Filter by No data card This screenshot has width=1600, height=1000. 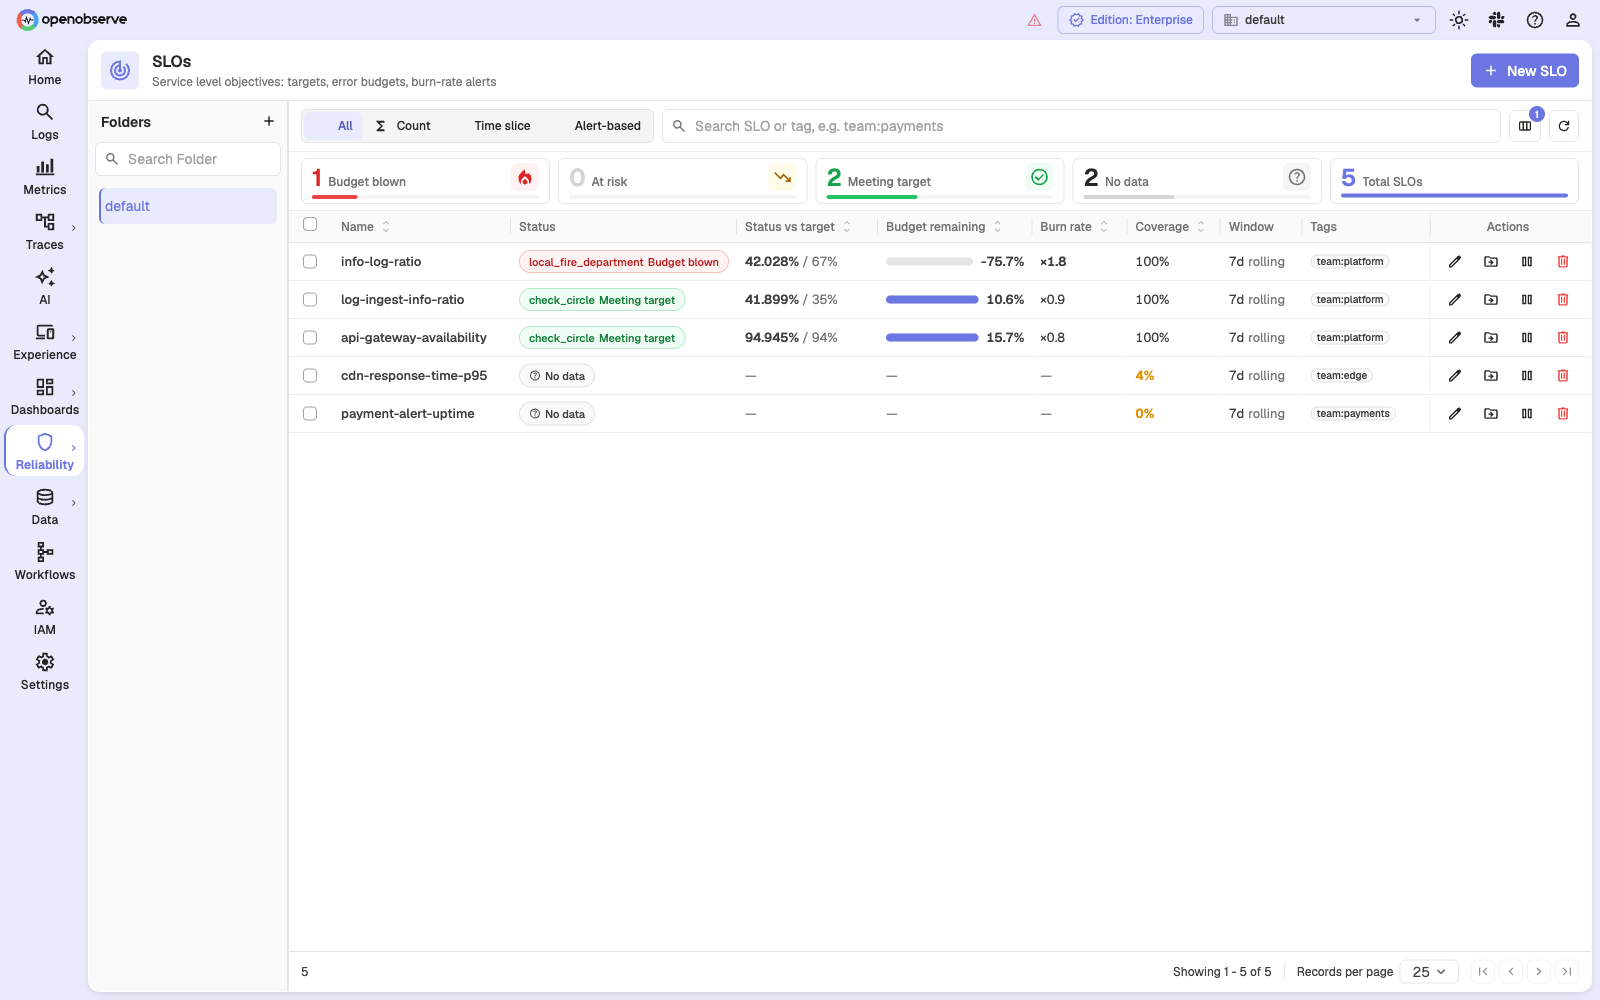(1196, 181)
